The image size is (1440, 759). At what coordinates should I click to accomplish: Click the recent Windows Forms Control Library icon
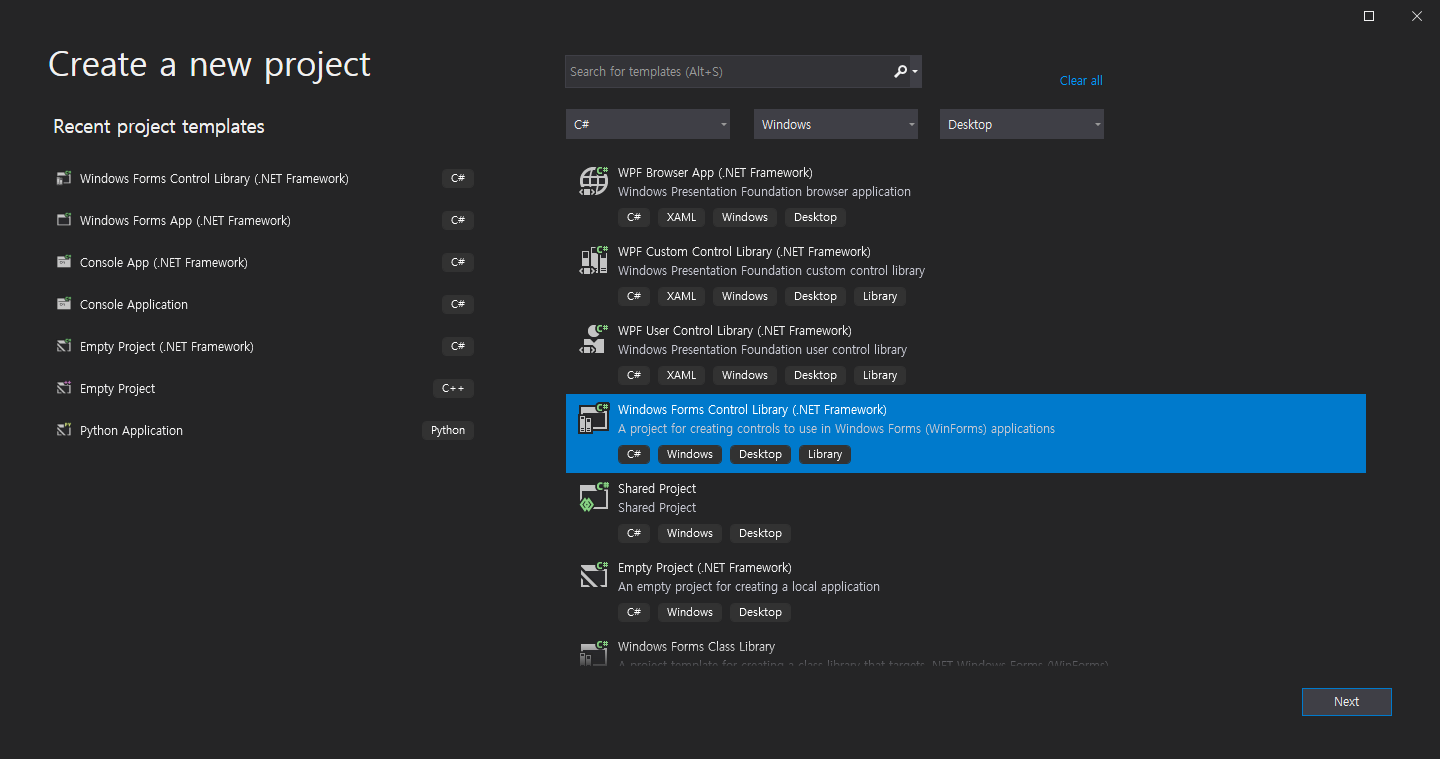(64, 179)
